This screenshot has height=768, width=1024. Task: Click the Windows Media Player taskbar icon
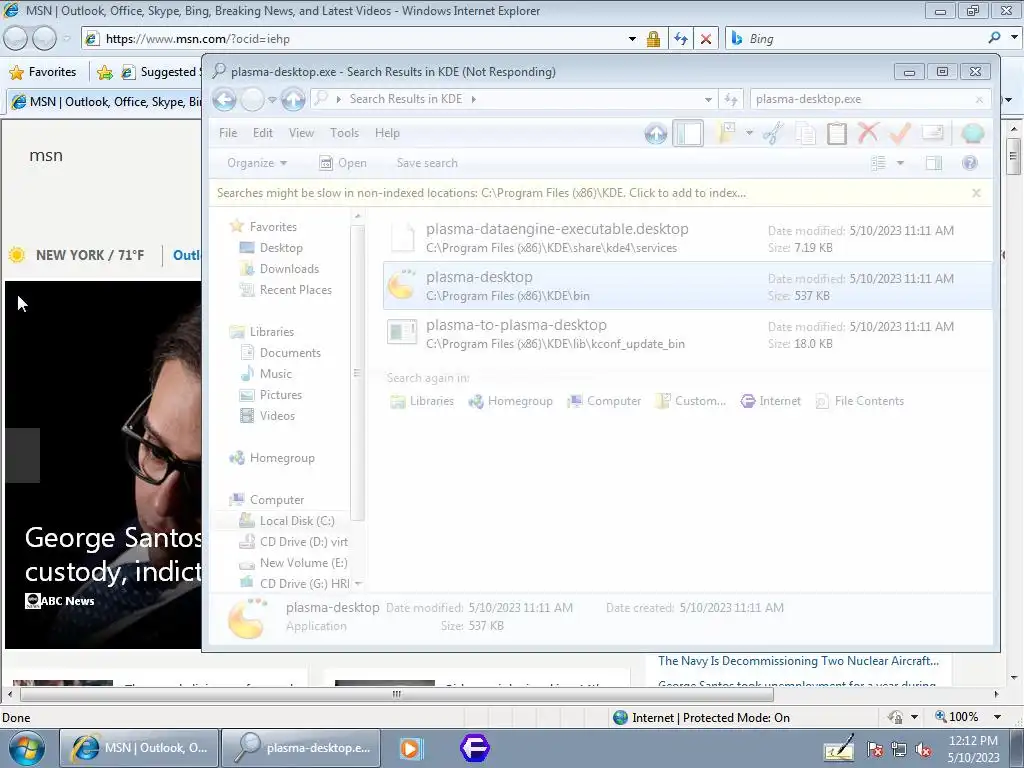tap(411, 748)
